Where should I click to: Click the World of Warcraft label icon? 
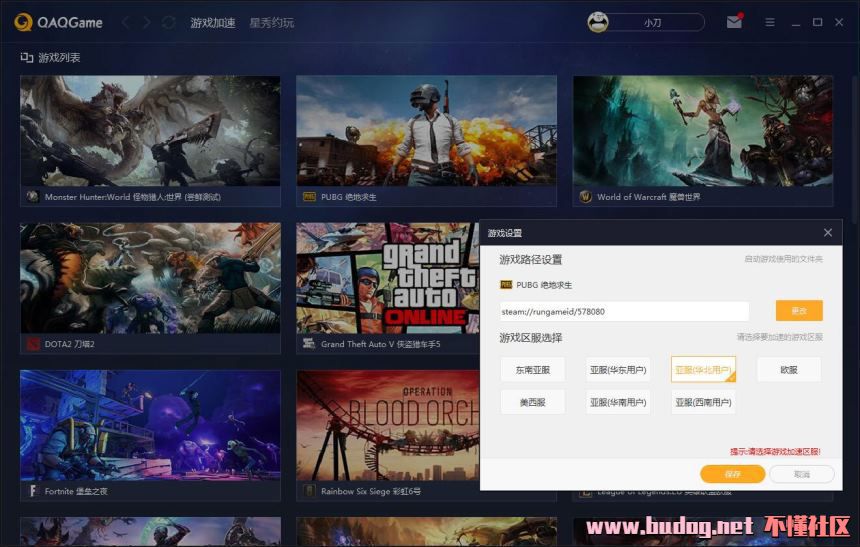[x=585, y=196]
